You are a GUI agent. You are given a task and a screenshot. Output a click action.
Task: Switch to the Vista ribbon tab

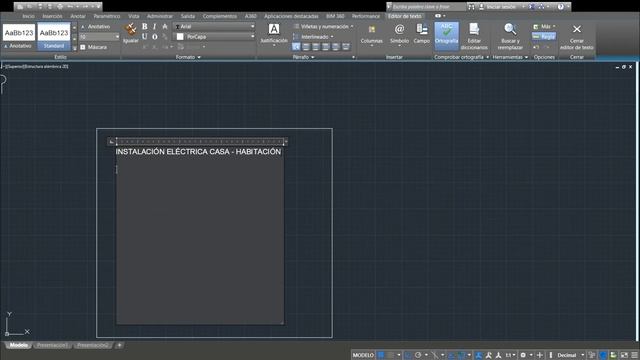[133, 16]
